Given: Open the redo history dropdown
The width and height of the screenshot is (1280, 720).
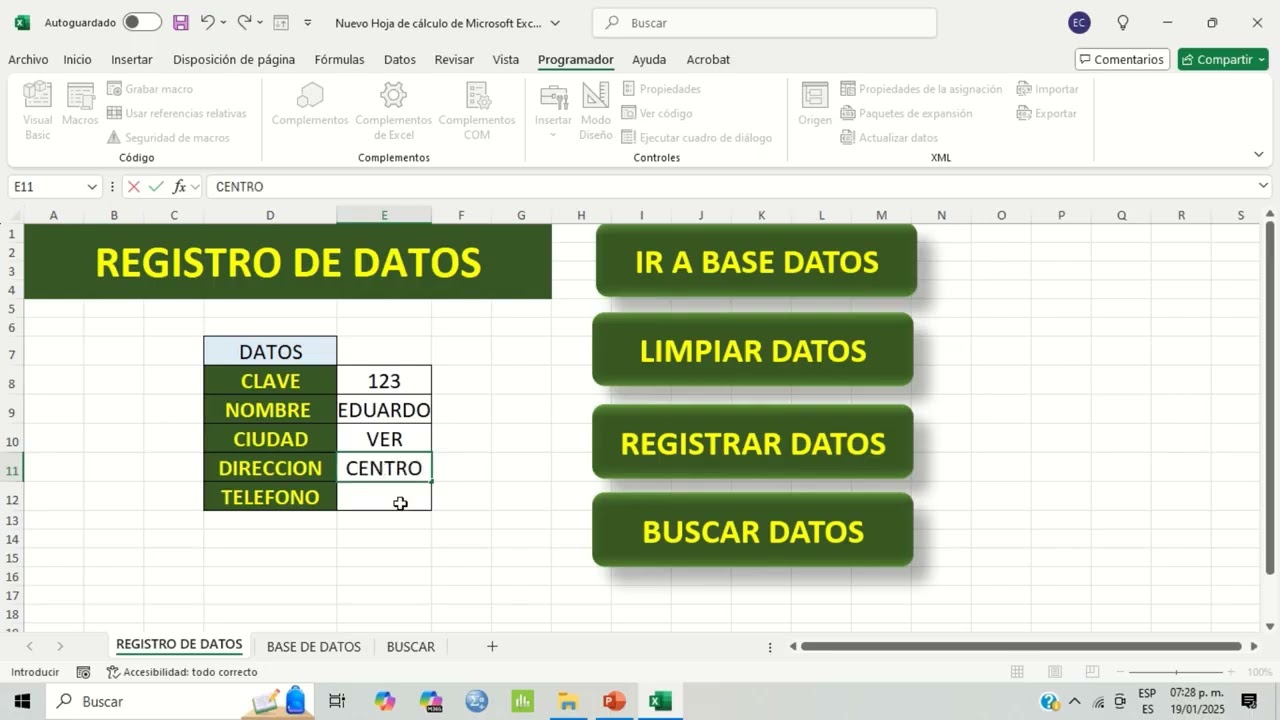Looking at the screenshot, I should pyautogui.click(x=260, y=22).
